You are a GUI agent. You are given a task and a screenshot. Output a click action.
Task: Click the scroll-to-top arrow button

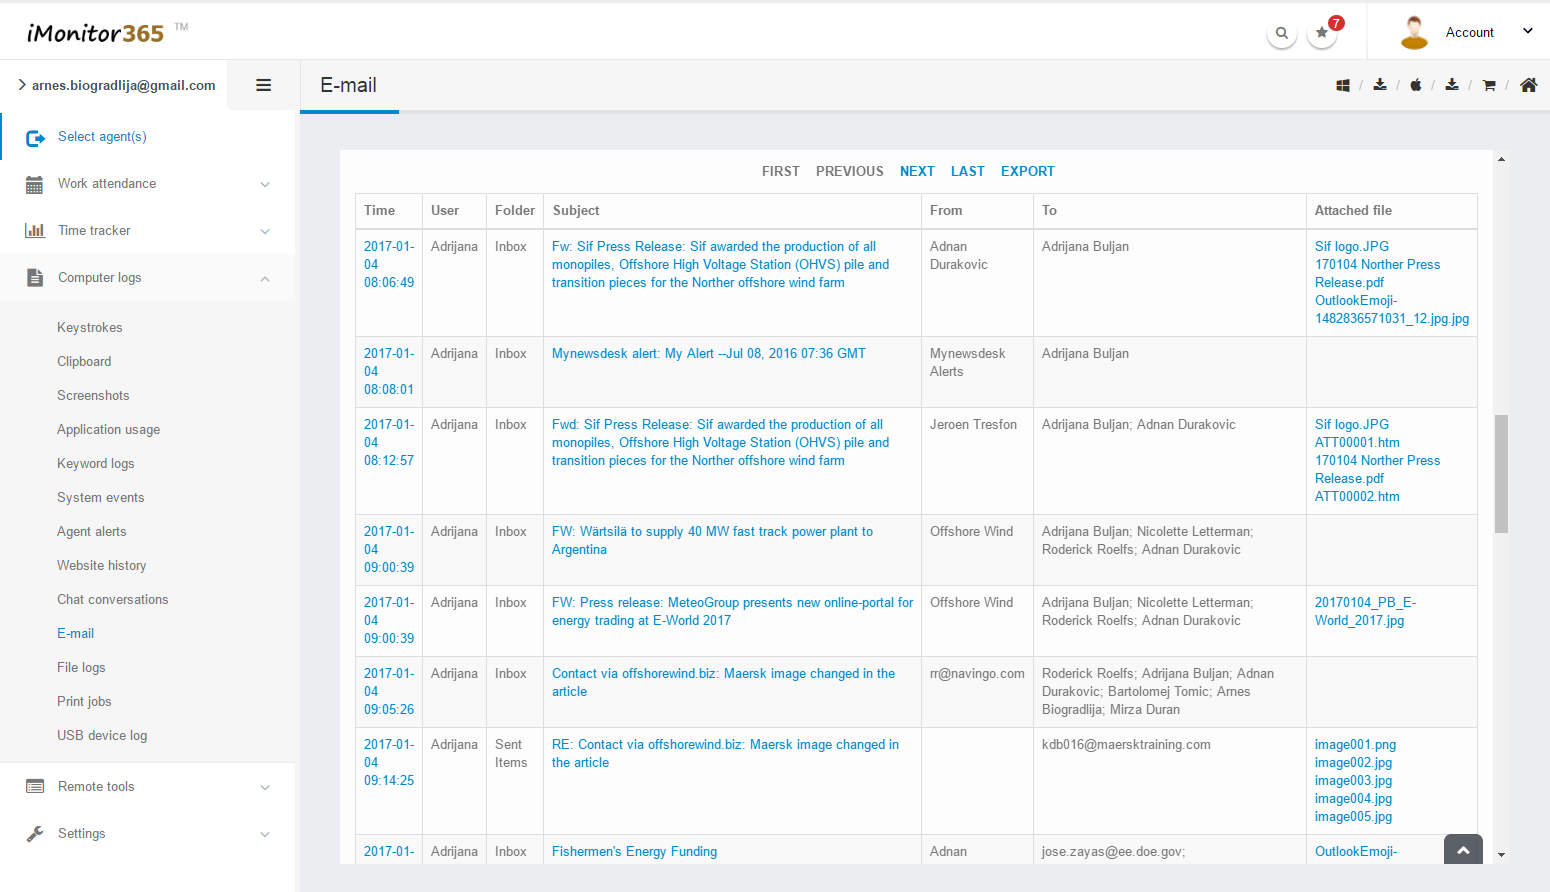point(1463,850)
